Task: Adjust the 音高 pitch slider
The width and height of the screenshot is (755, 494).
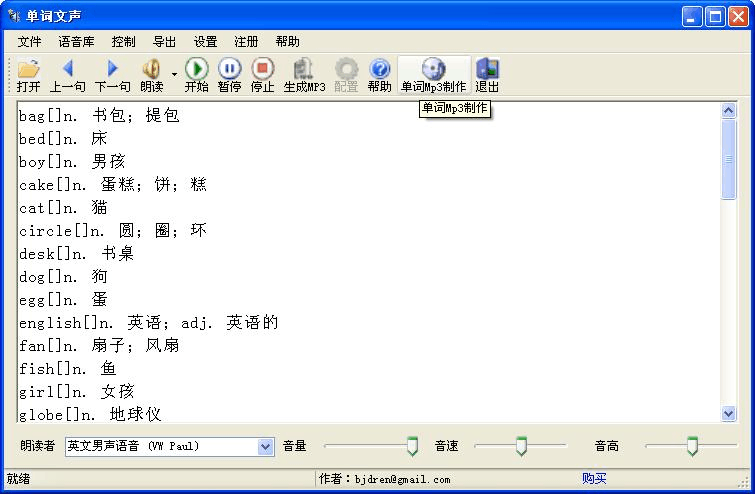Action: pos(692,446)
